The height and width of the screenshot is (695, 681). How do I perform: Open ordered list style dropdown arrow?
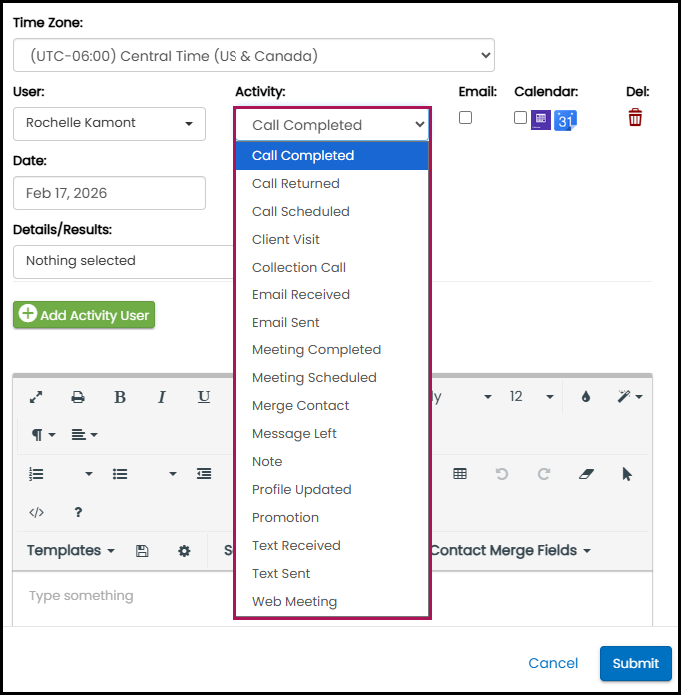(x=89, y=474)
